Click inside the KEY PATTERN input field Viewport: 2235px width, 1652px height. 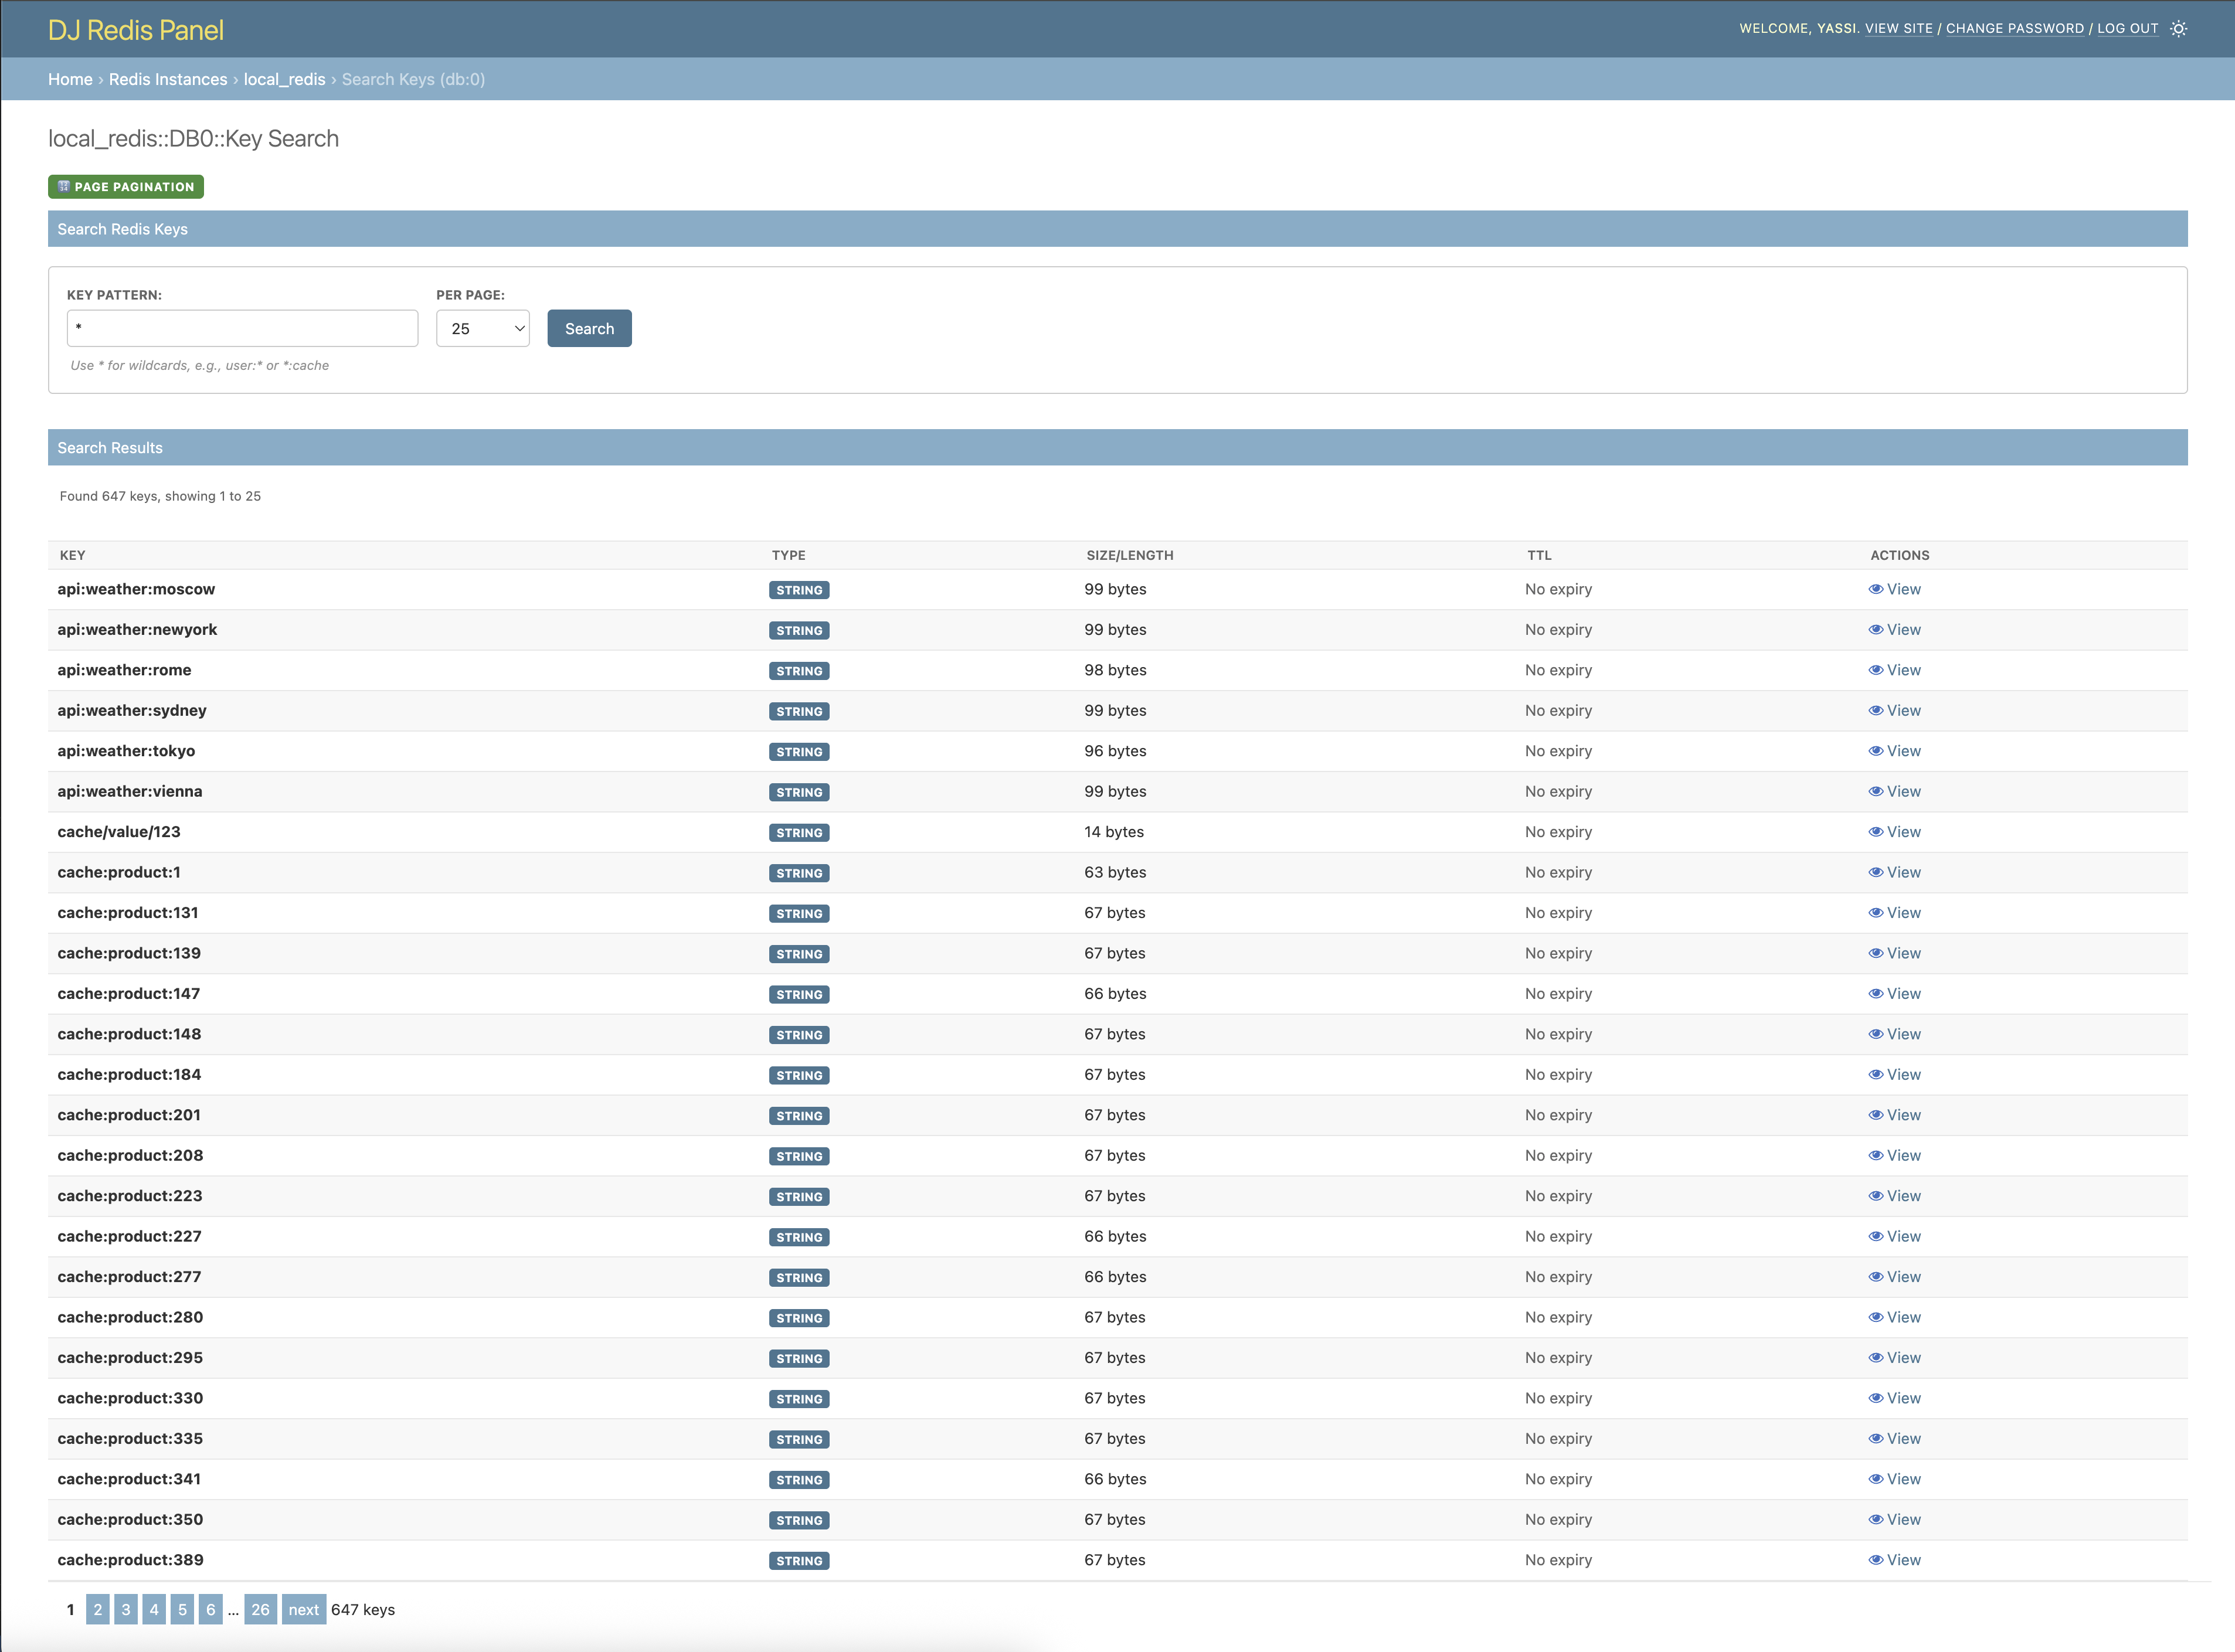242,328
